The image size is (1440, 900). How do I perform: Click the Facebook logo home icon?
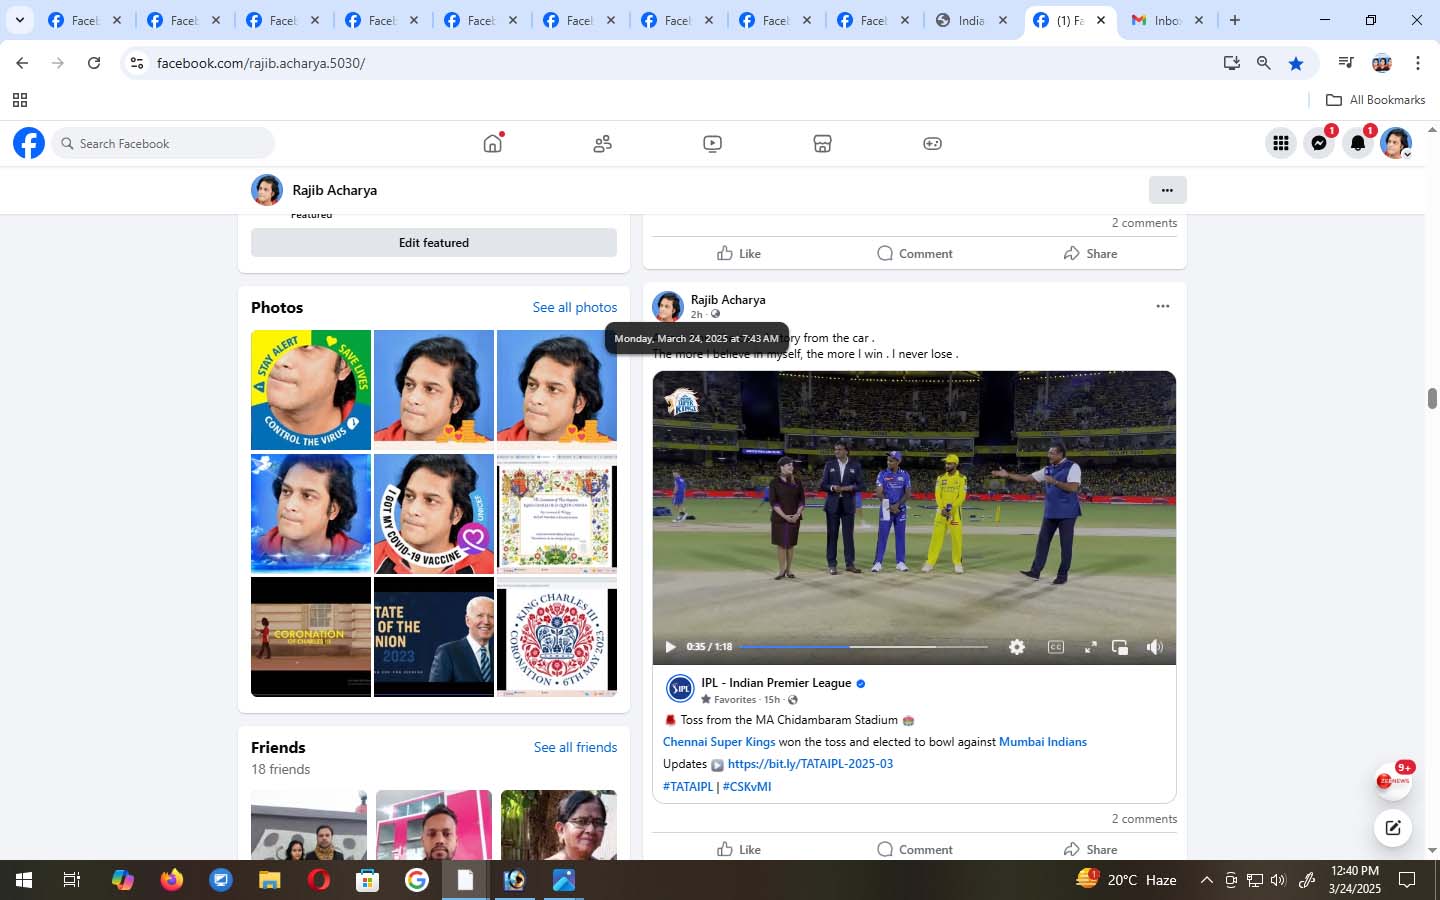coord(29,143)
